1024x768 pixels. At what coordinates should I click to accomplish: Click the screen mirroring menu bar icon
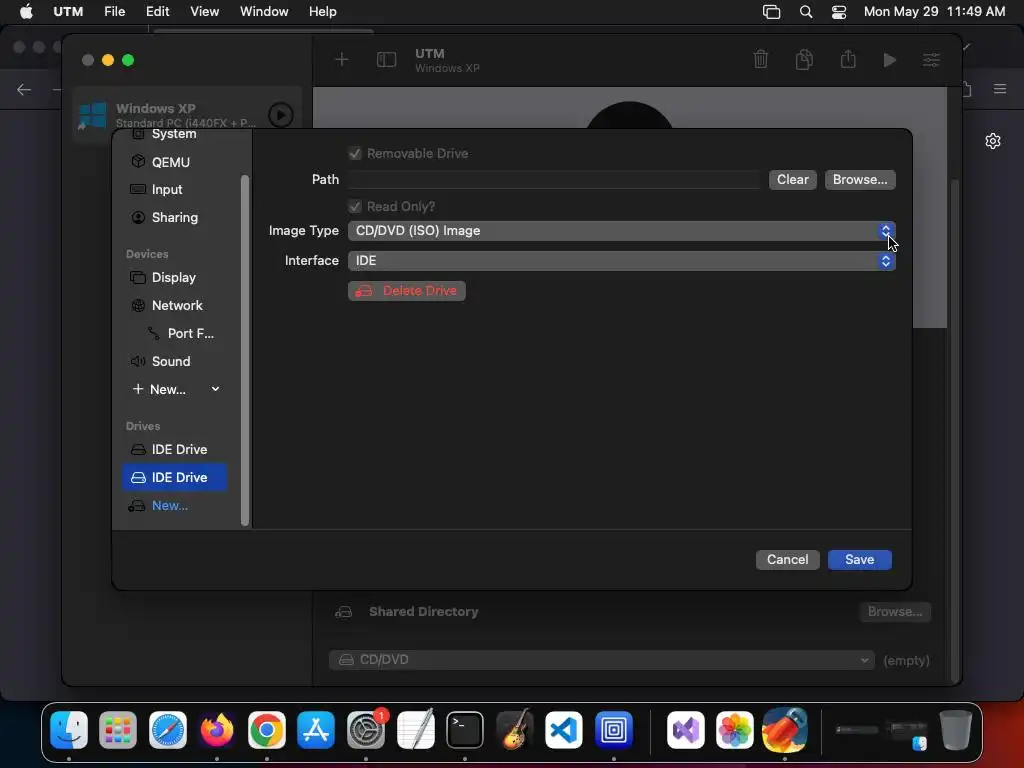pos(771,12)
